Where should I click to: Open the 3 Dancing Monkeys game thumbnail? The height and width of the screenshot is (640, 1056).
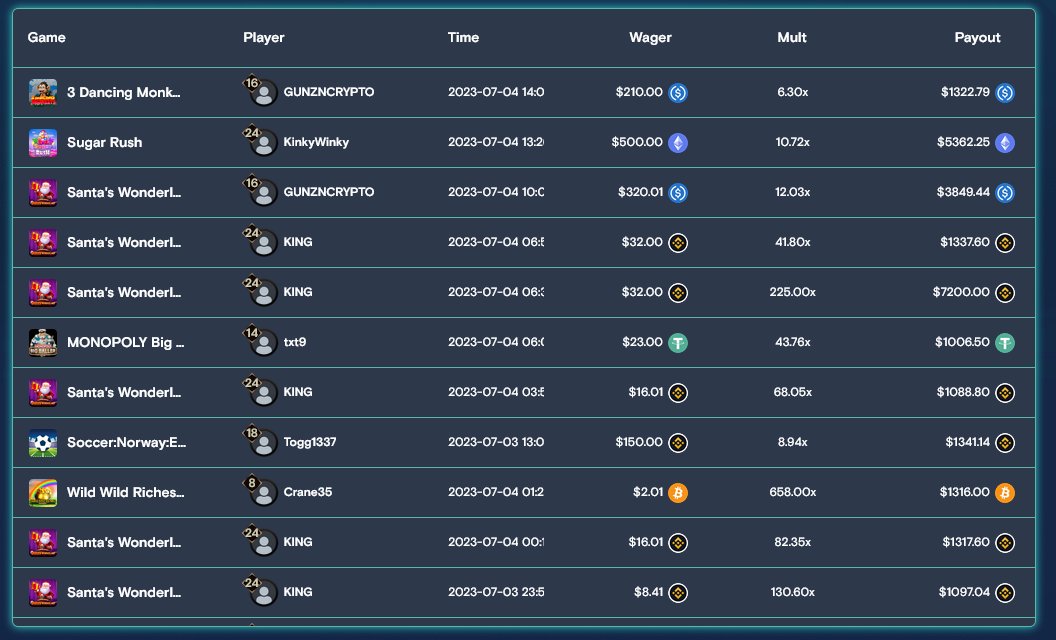click(42, 92)
